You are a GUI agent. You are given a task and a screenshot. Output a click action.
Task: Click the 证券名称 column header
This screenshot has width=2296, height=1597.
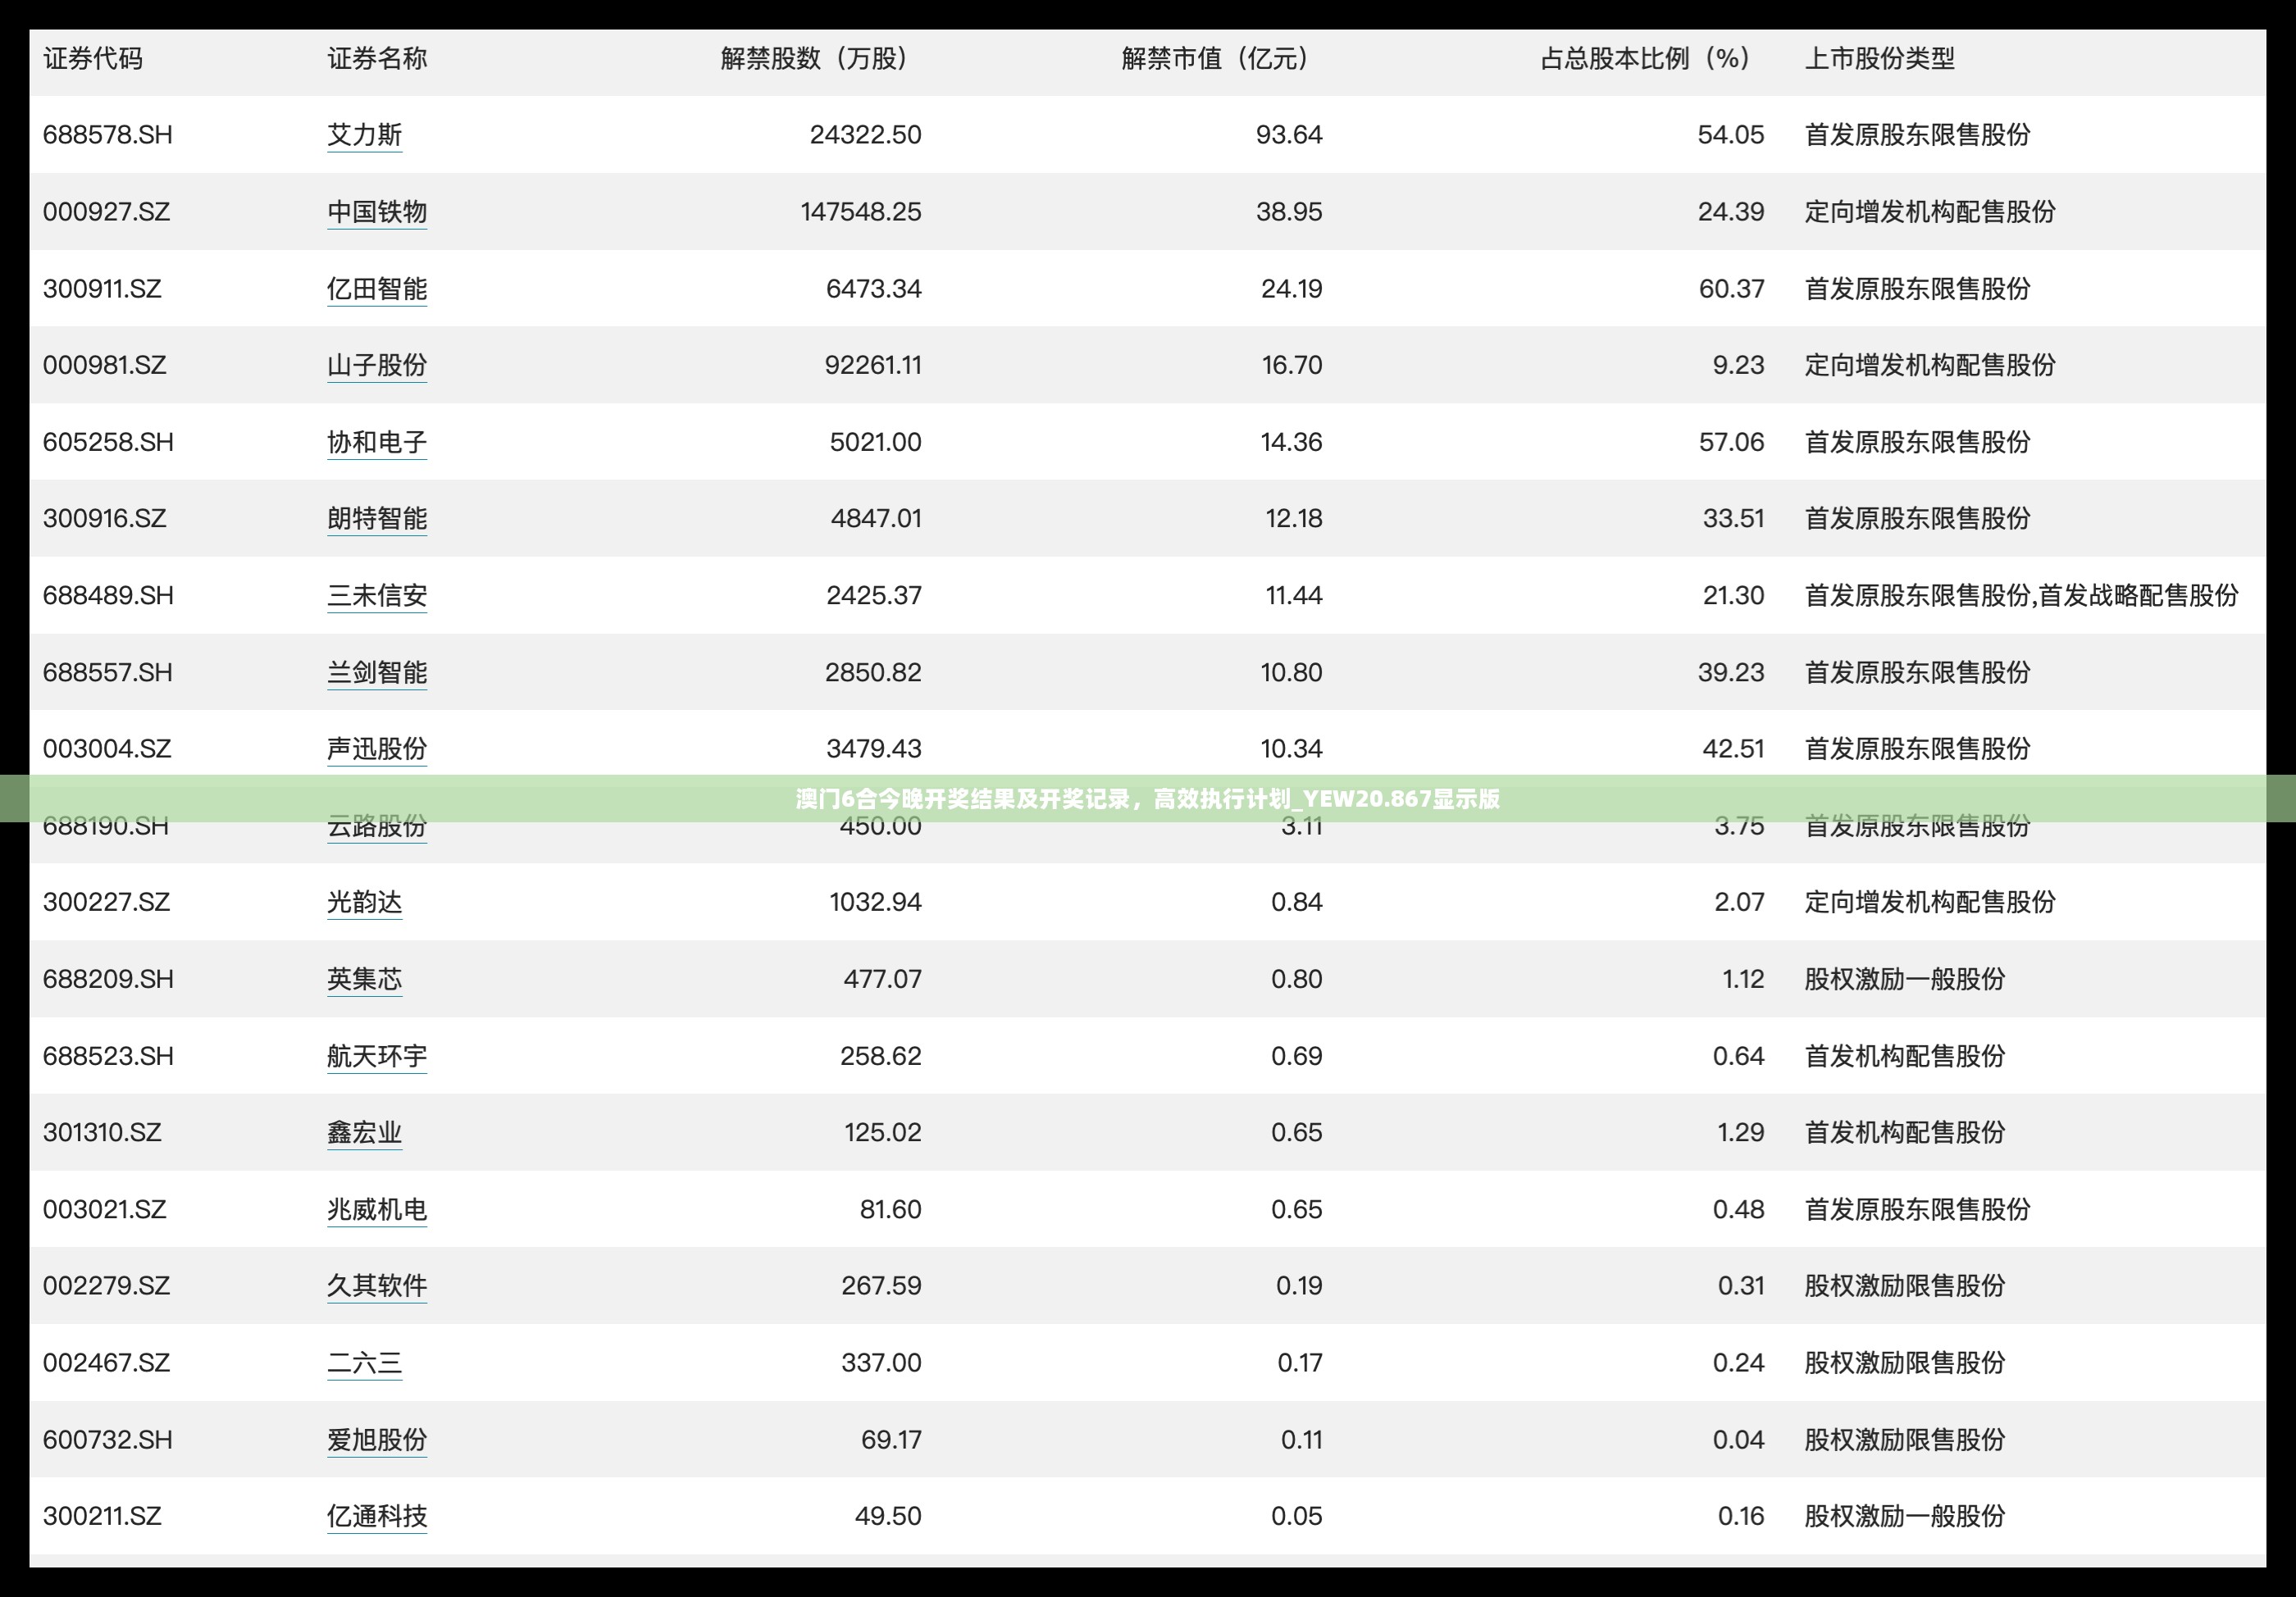point(377,58)
